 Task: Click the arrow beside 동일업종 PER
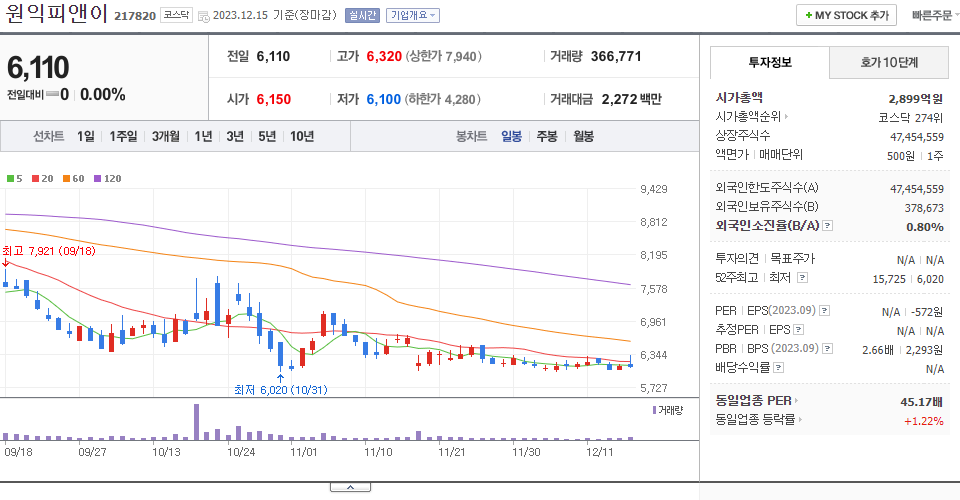point(796,401)
